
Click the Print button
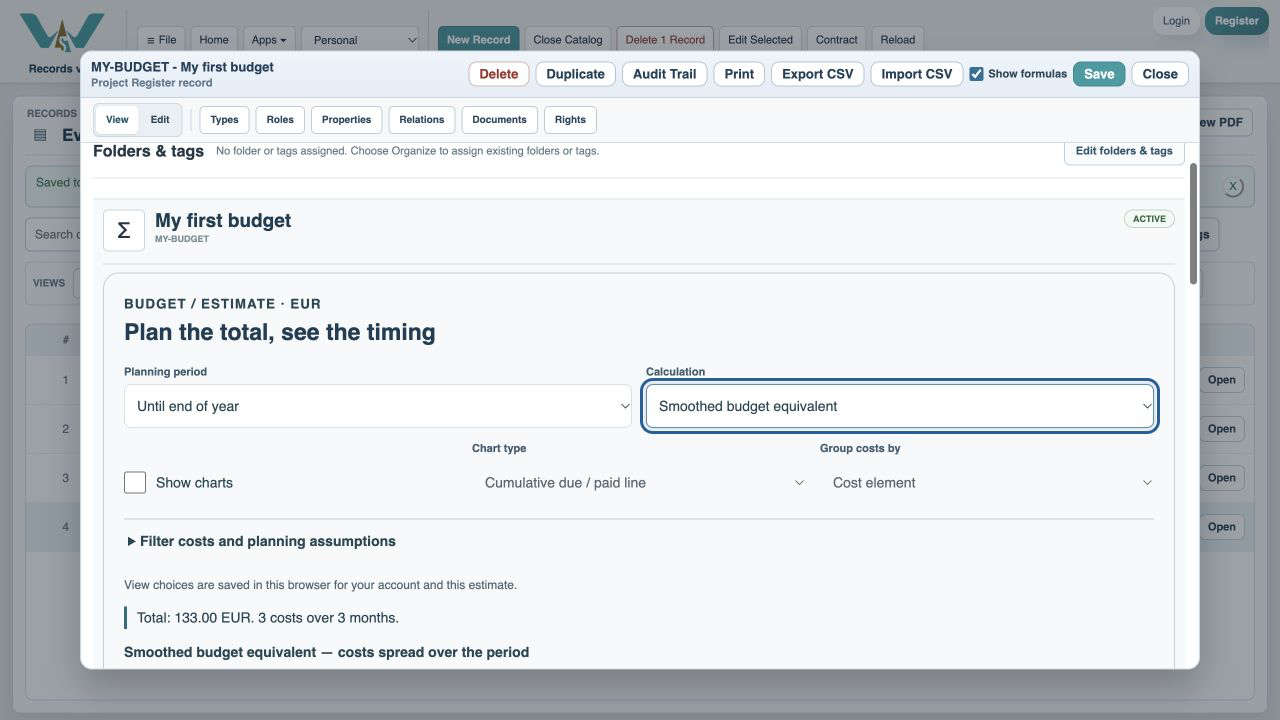point(739,74)
